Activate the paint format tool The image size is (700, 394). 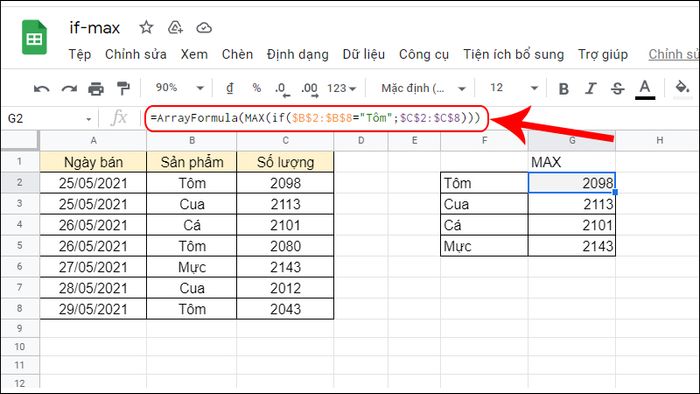pos(123,88)
